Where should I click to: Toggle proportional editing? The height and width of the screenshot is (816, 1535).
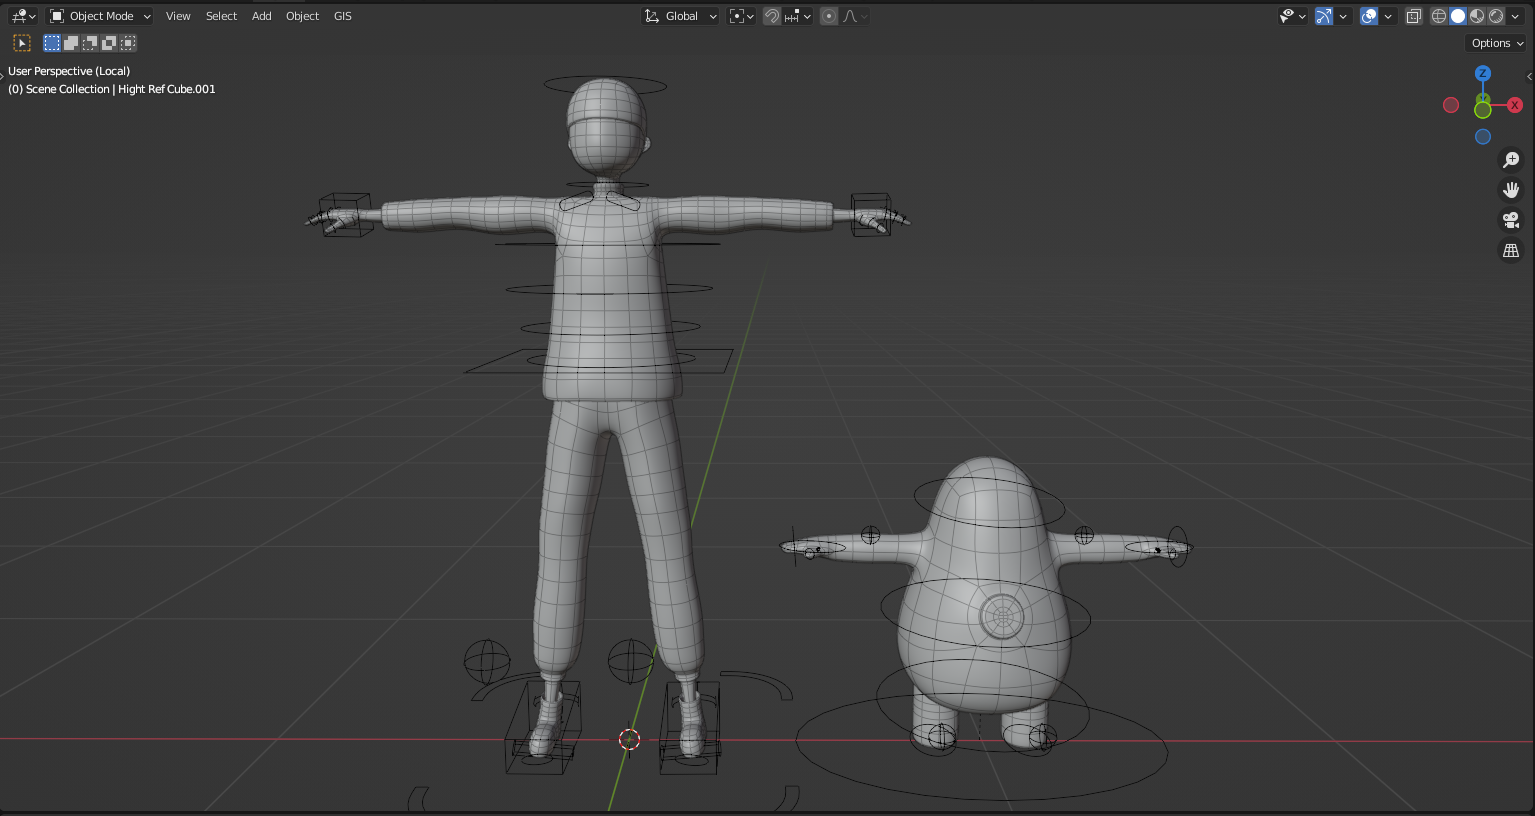tap(829, 16)
